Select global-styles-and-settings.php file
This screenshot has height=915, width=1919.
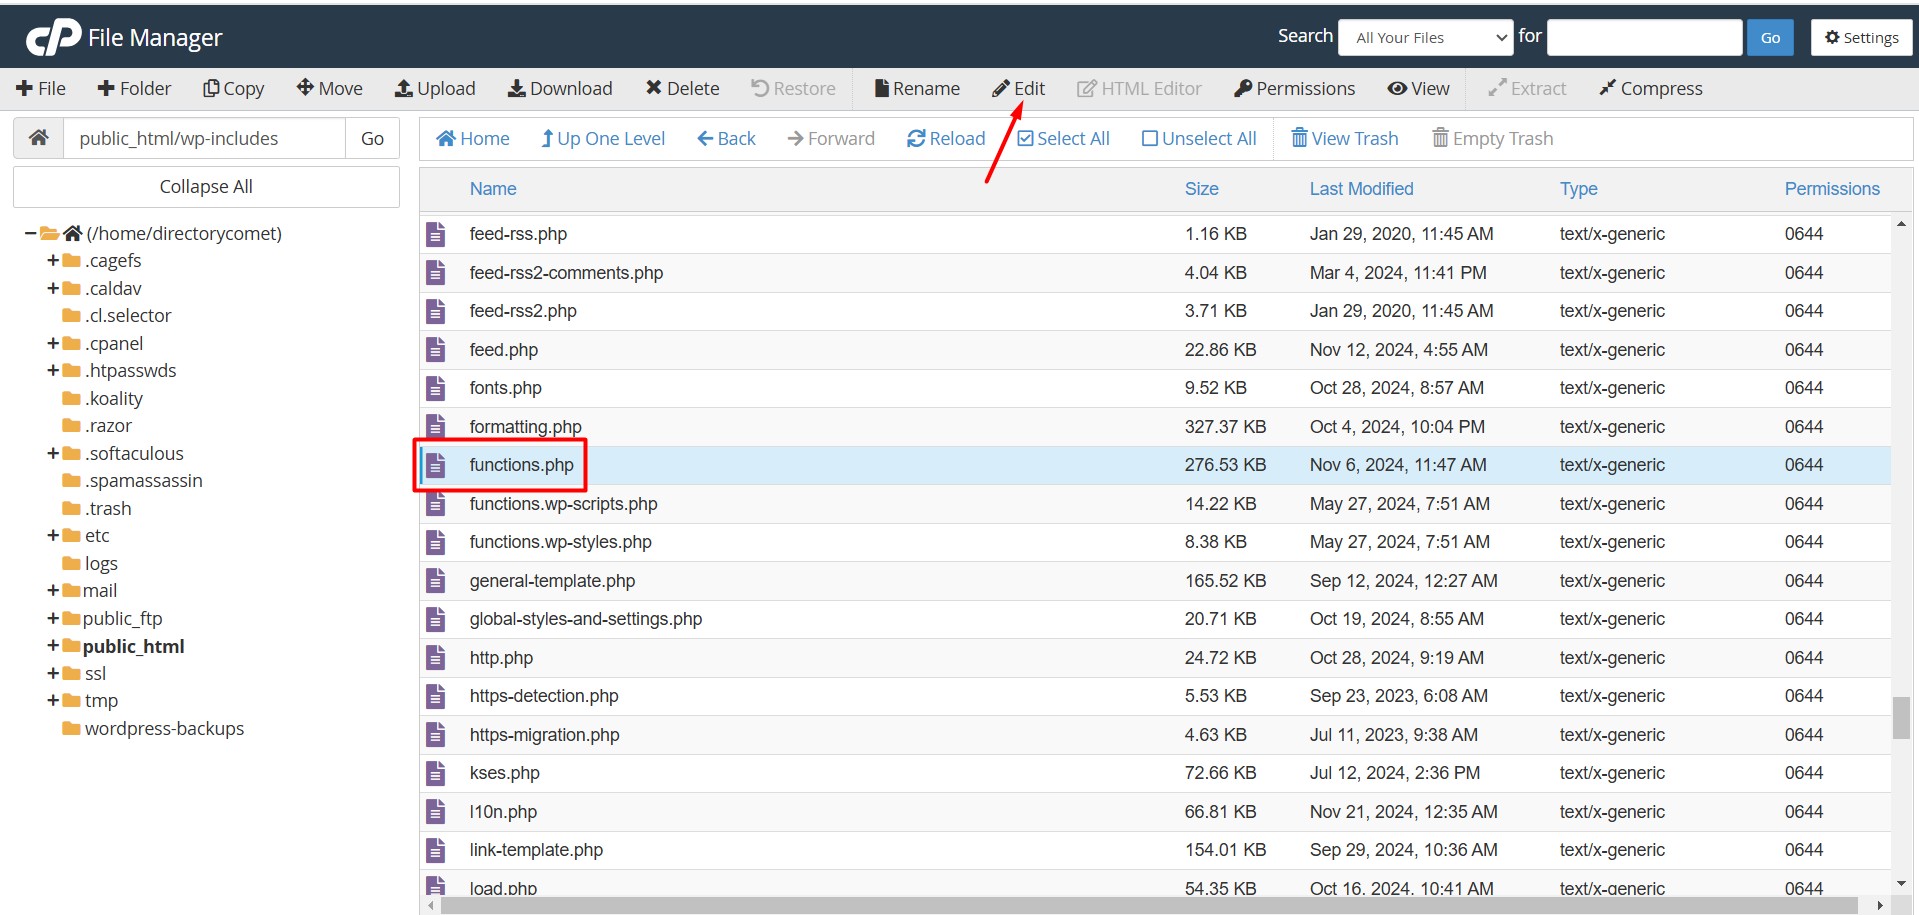1155,619
